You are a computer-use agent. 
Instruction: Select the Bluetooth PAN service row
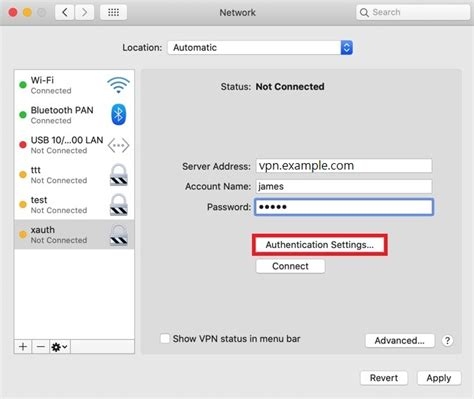click(x=74, y=115)
